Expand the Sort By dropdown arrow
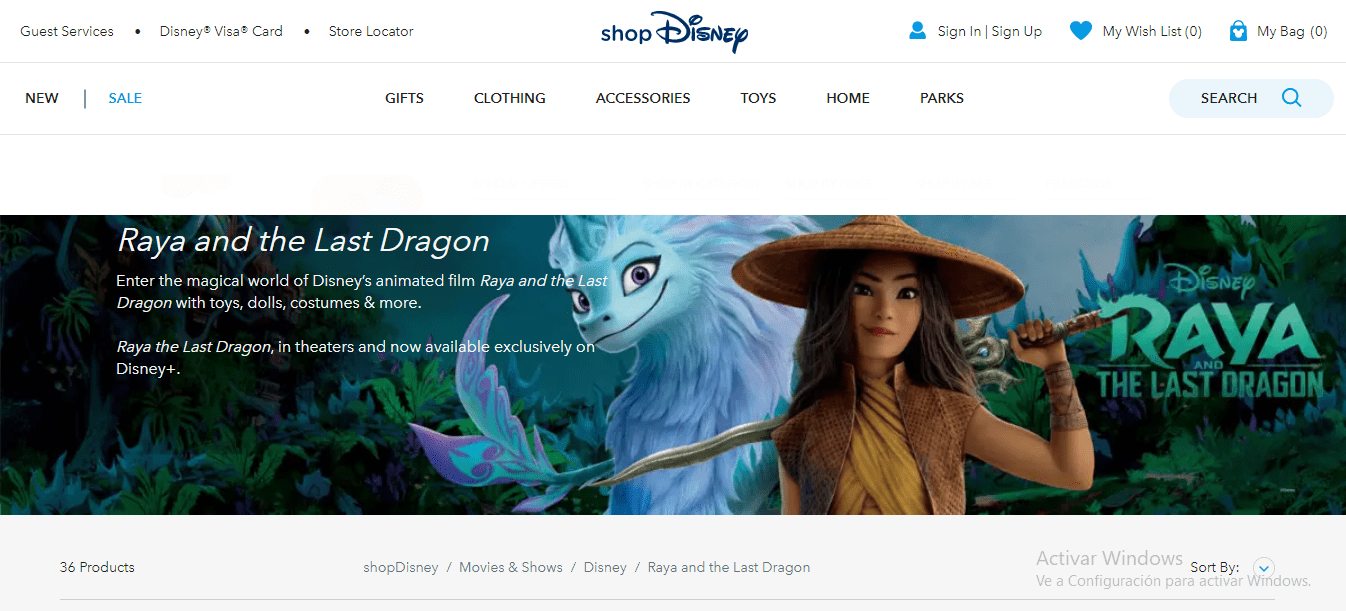This screenshot has height=611, width=1346. click(x=1263, y=568)
